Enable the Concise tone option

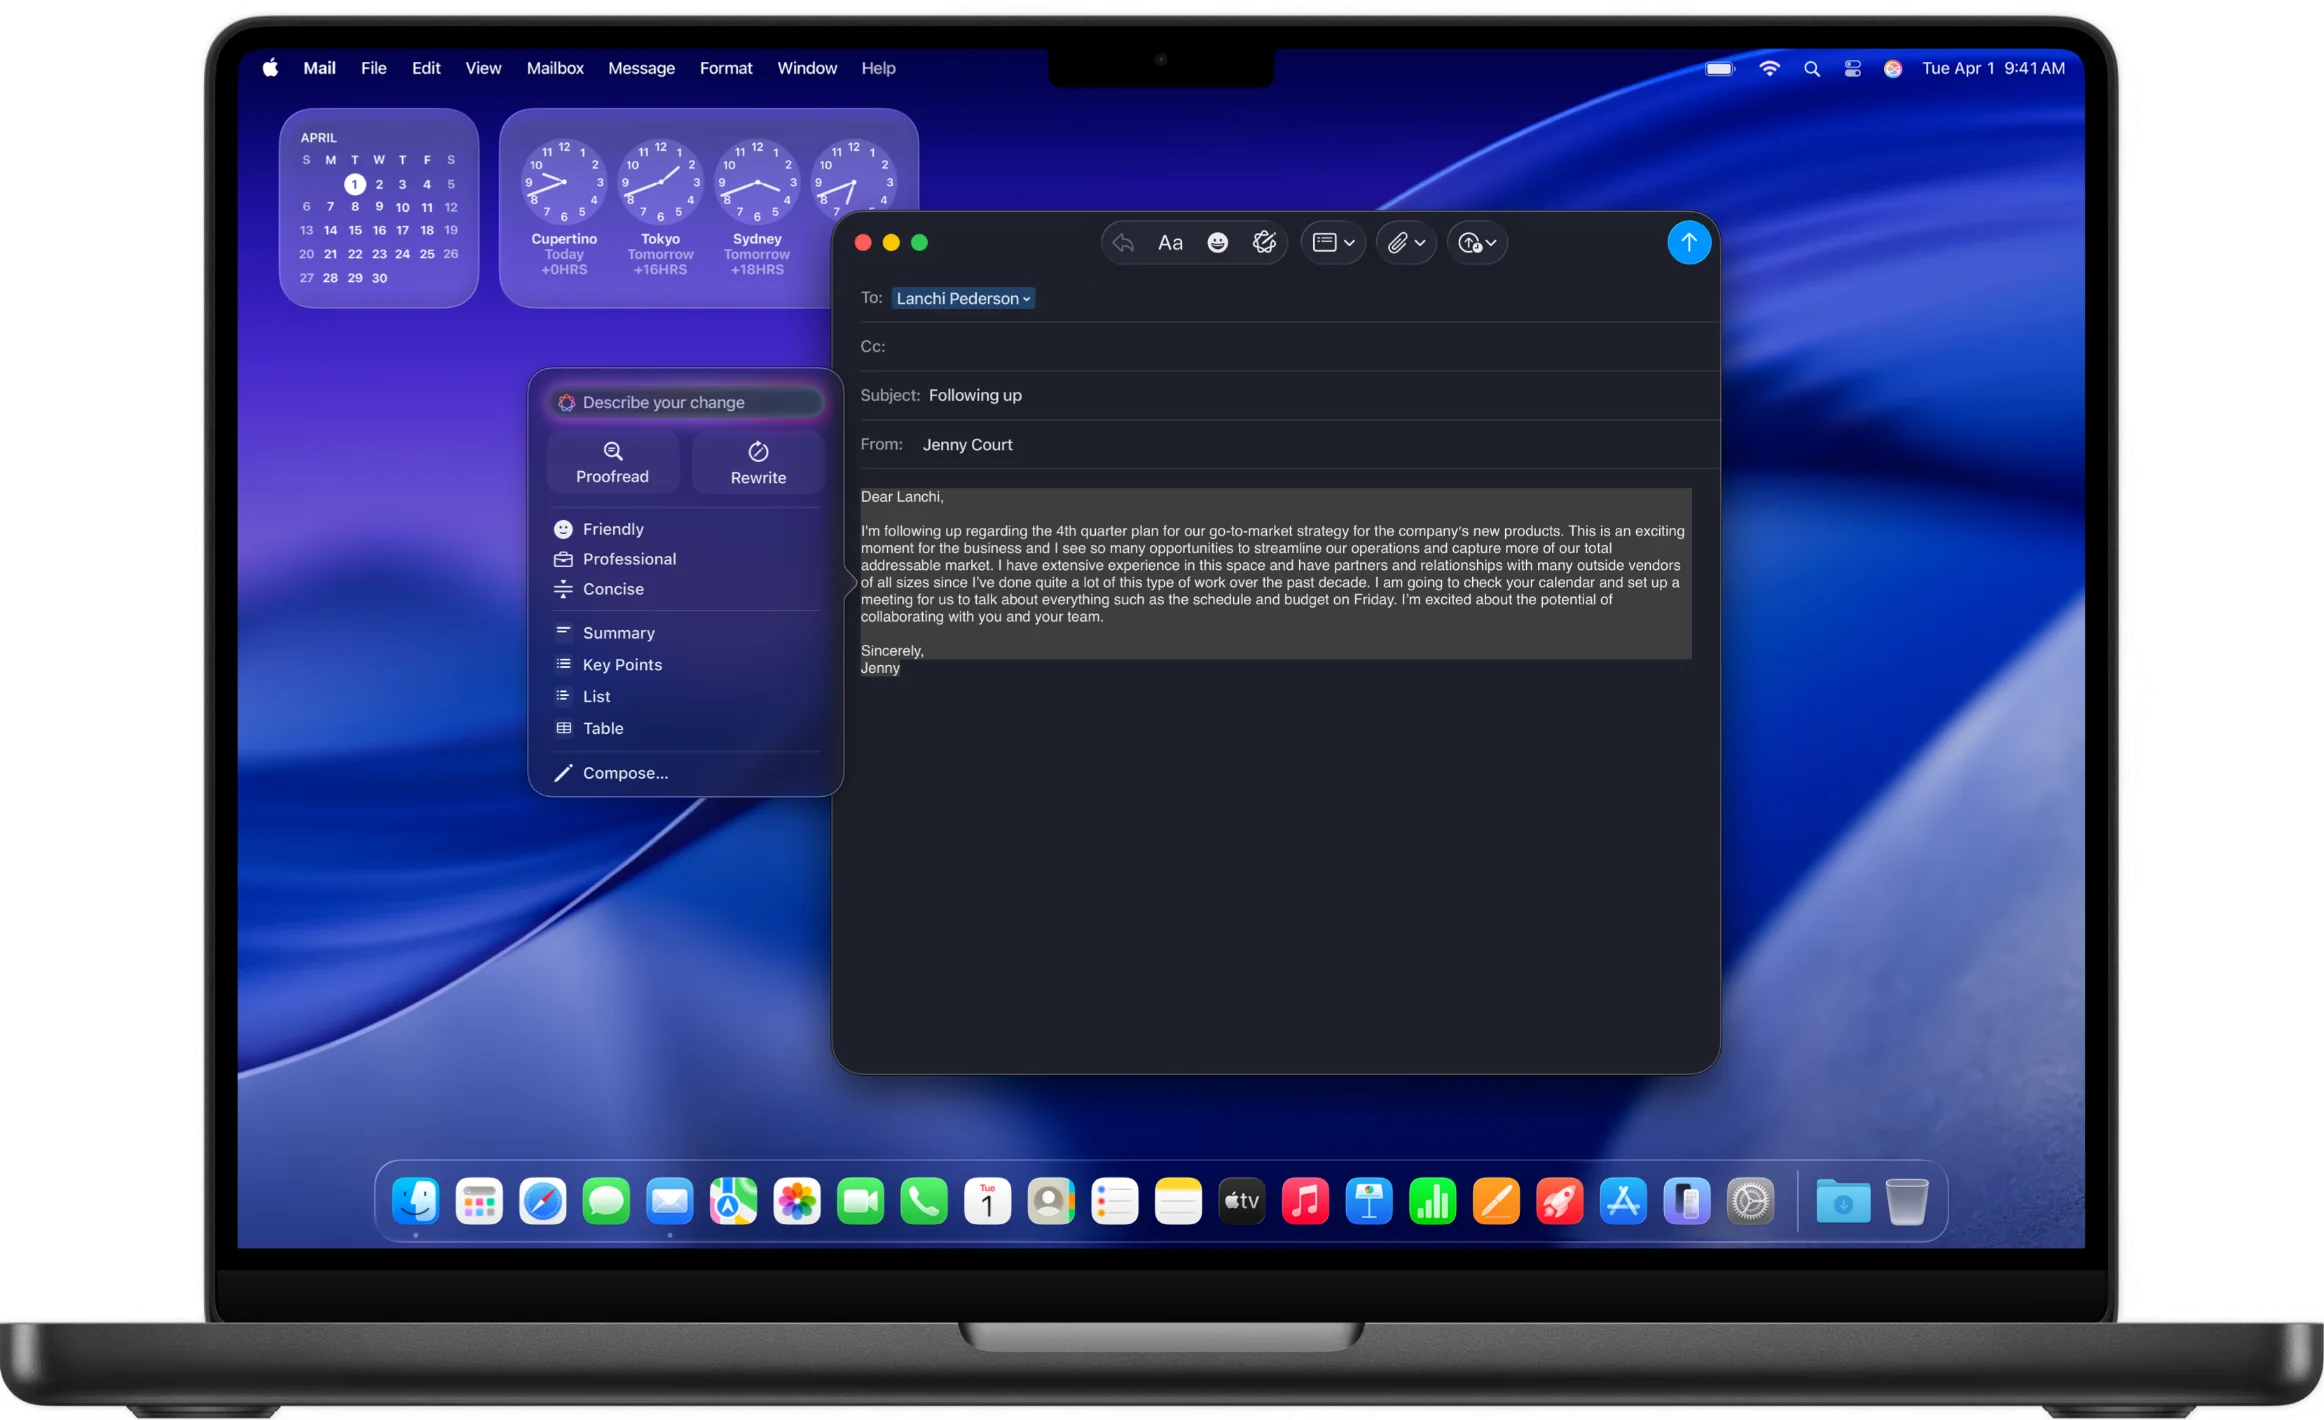(613, 589)
